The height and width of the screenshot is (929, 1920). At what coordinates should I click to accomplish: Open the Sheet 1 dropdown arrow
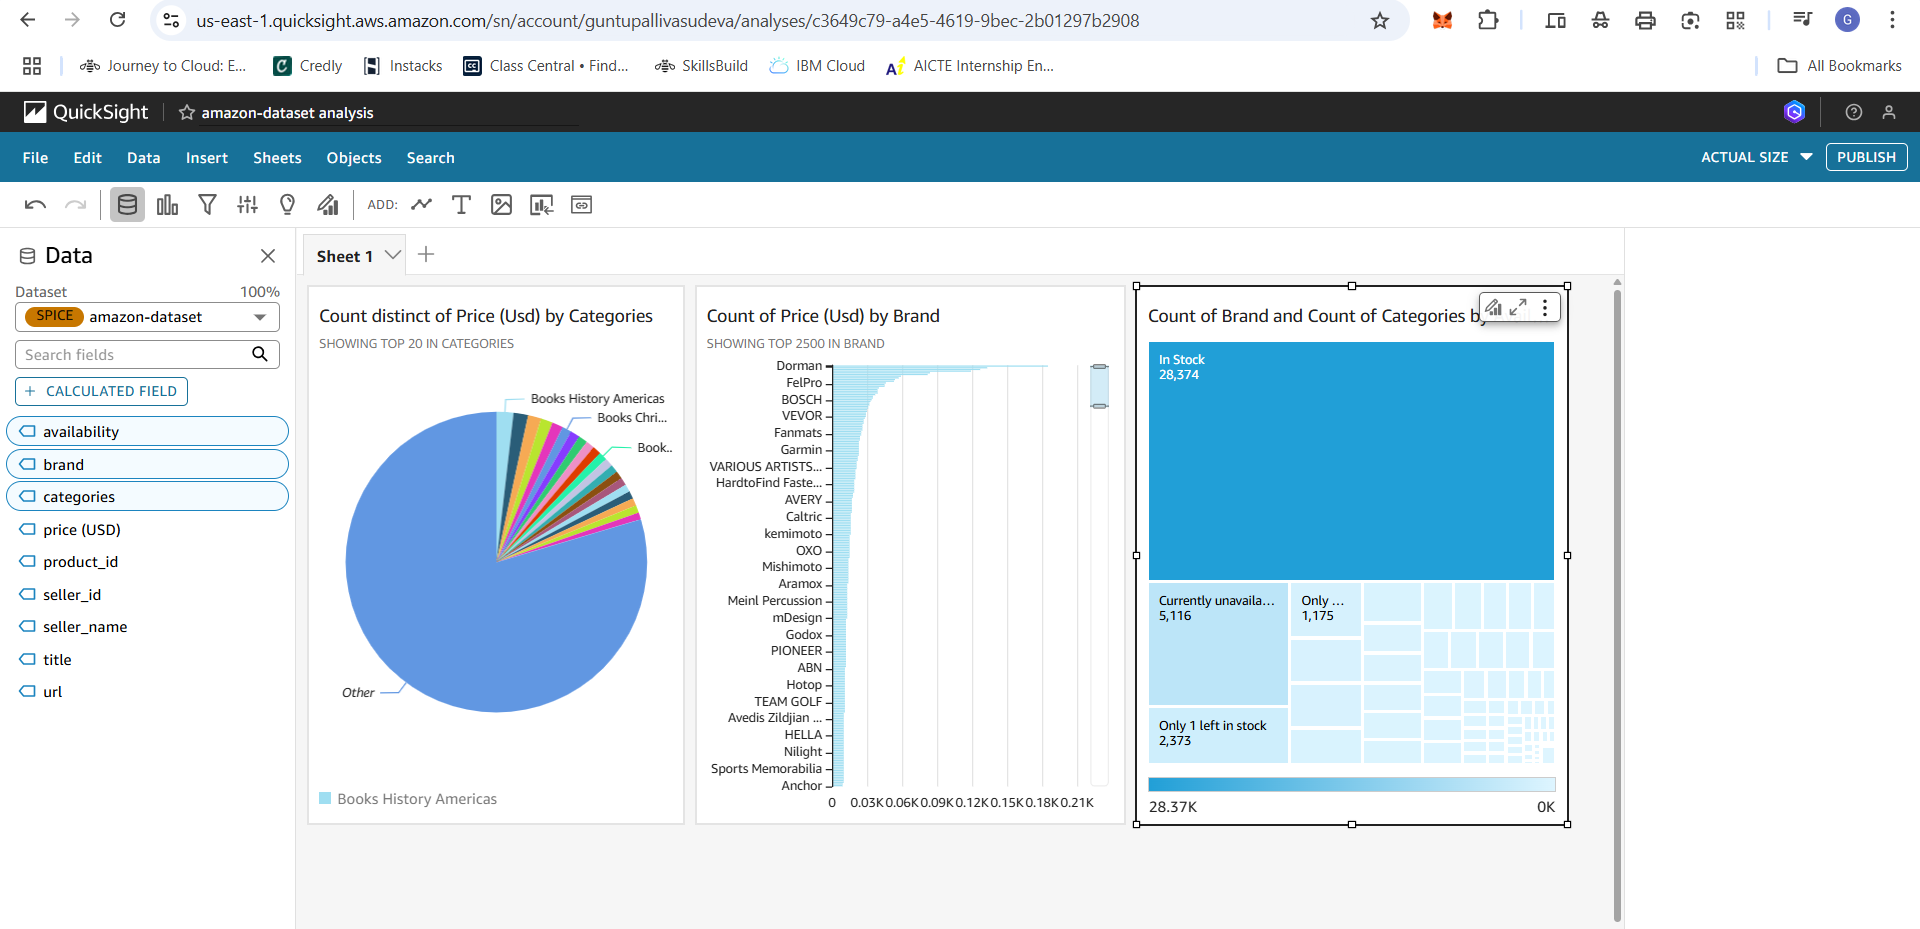coord(393,255)
